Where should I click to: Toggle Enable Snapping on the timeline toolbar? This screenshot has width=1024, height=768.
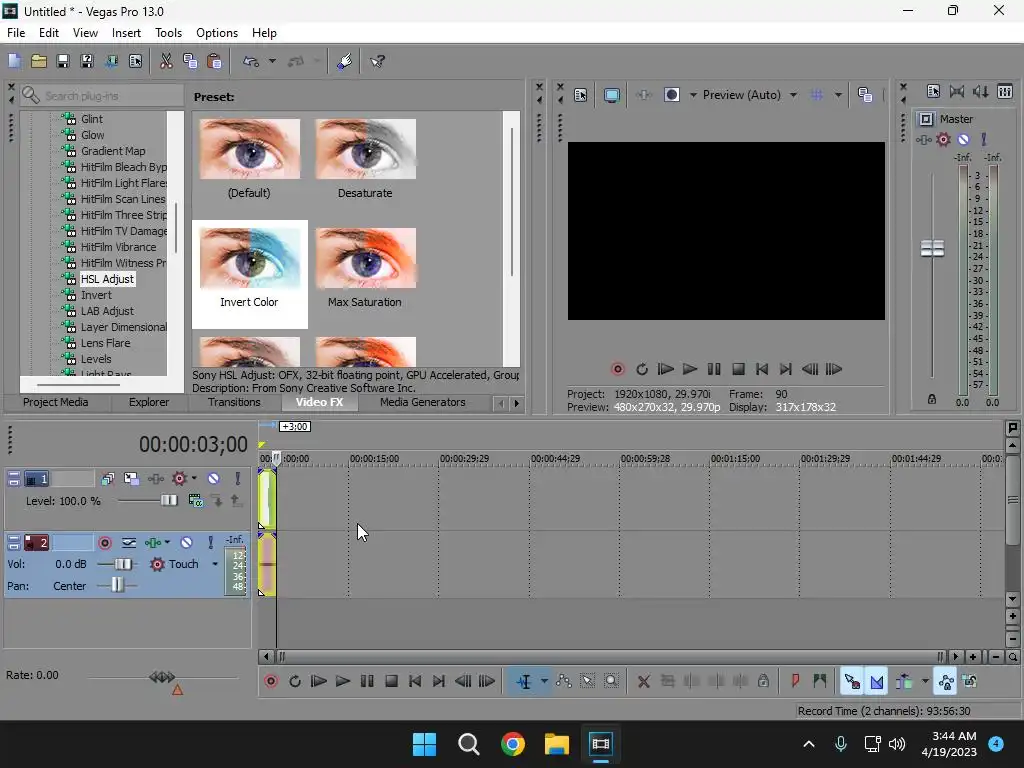(x=852, y=681)
